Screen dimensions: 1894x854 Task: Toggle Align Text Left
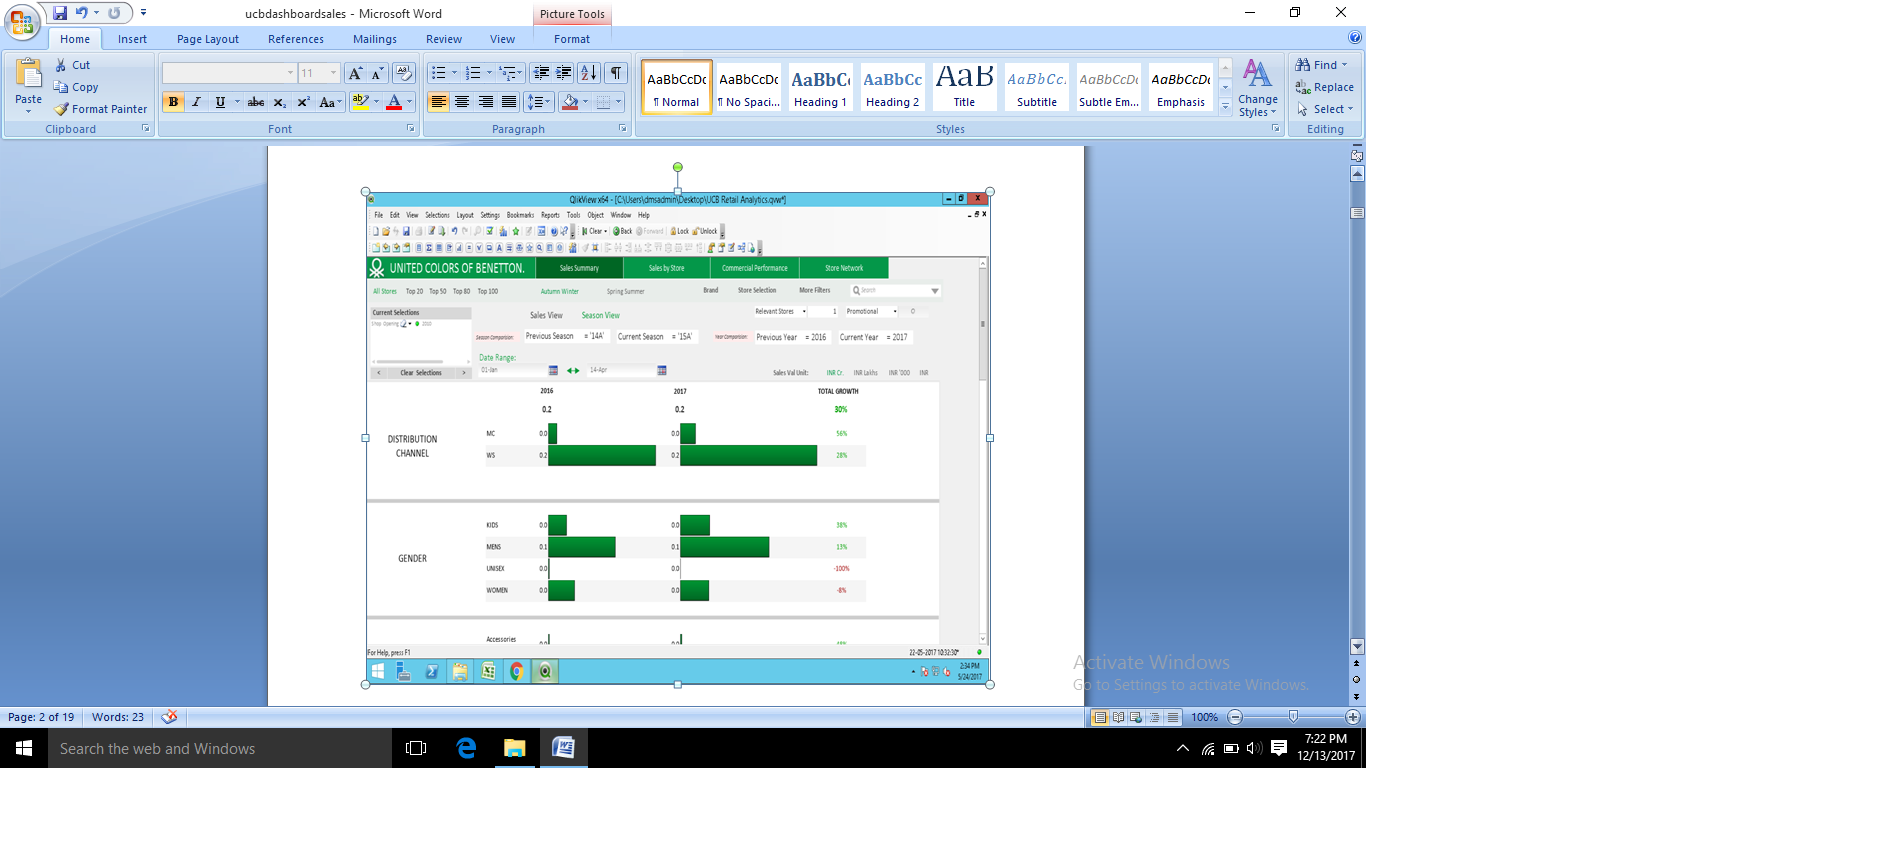(x=438, y=102)
